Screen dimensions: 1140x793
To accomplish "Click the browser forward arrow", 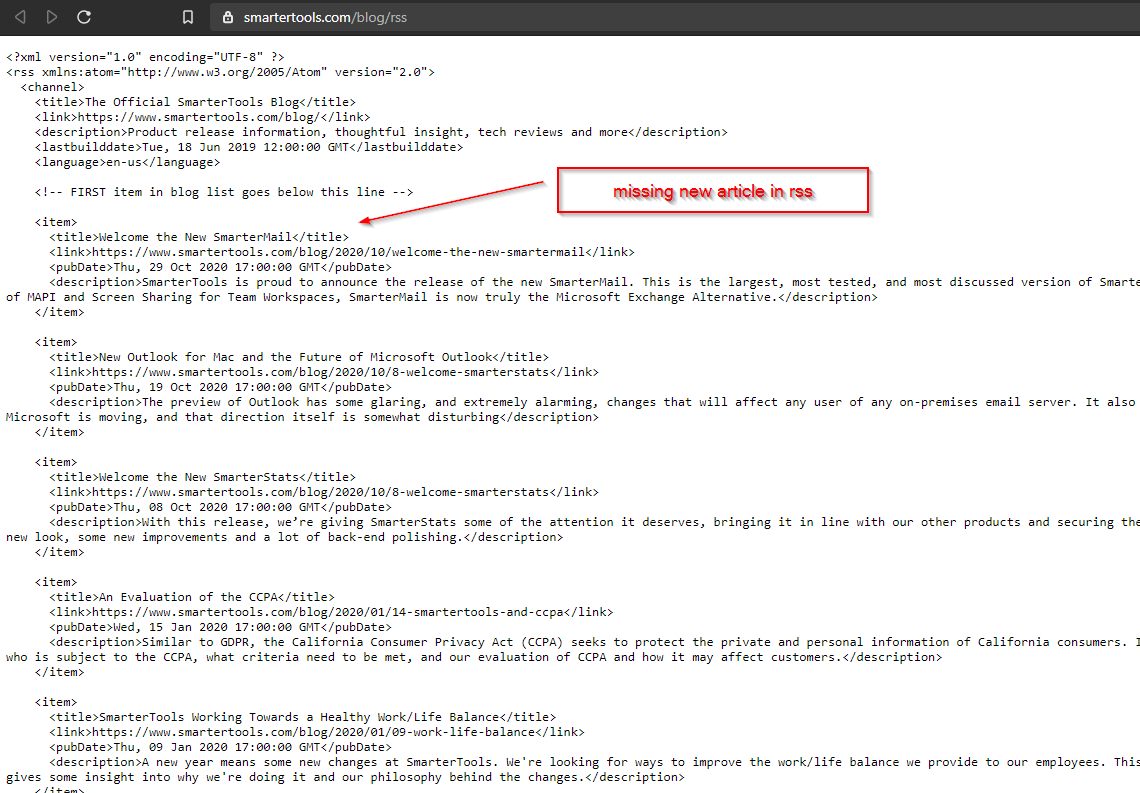I will pyautogui.click(x=52, y=17).
